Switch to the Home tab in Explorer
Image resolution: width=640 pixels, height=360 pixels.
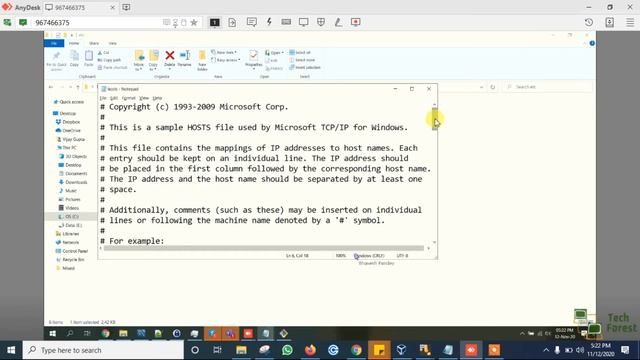click(x=74, y=43)
